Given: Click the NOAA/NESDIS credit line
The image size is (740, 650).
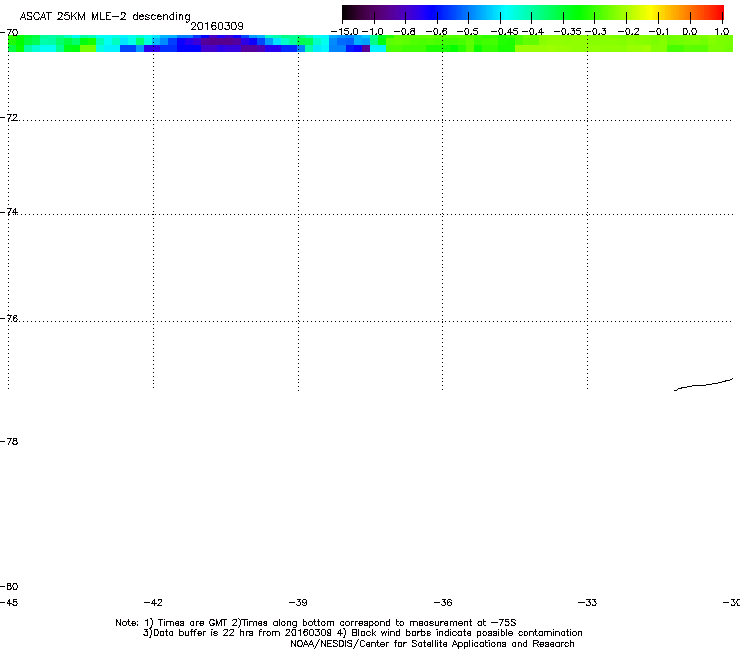Looking at the screenshot, I should [432, 644].
